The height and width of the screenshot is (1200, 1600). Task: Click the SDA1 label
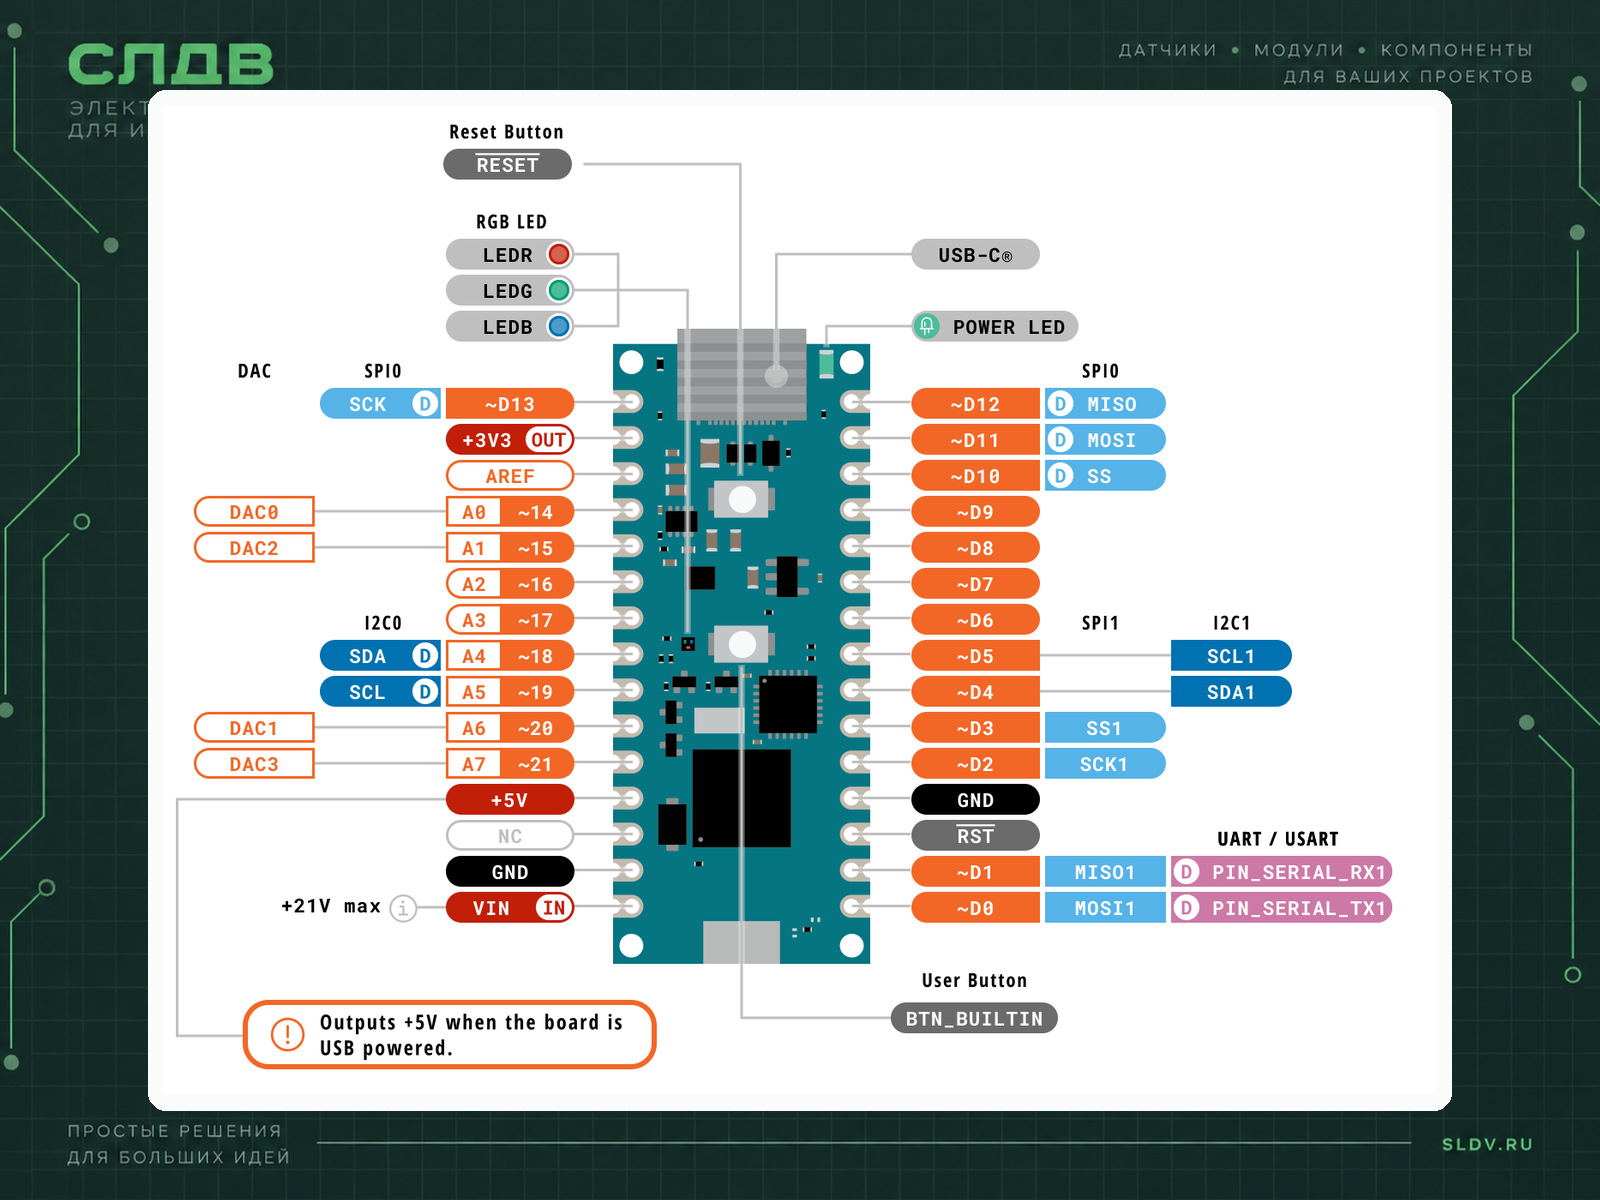(x=1231, y=692)
